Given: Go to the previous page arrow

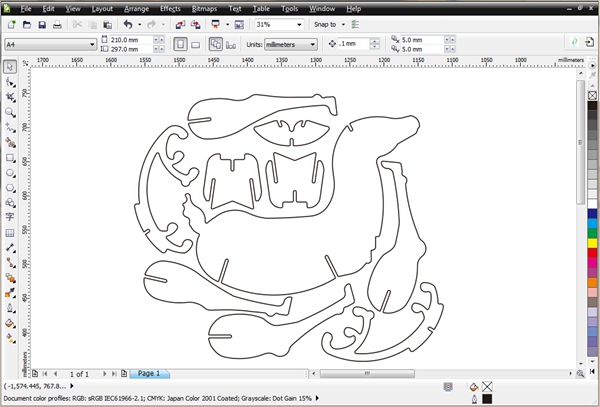Looking at the screenshot, I should pos(55,374).
